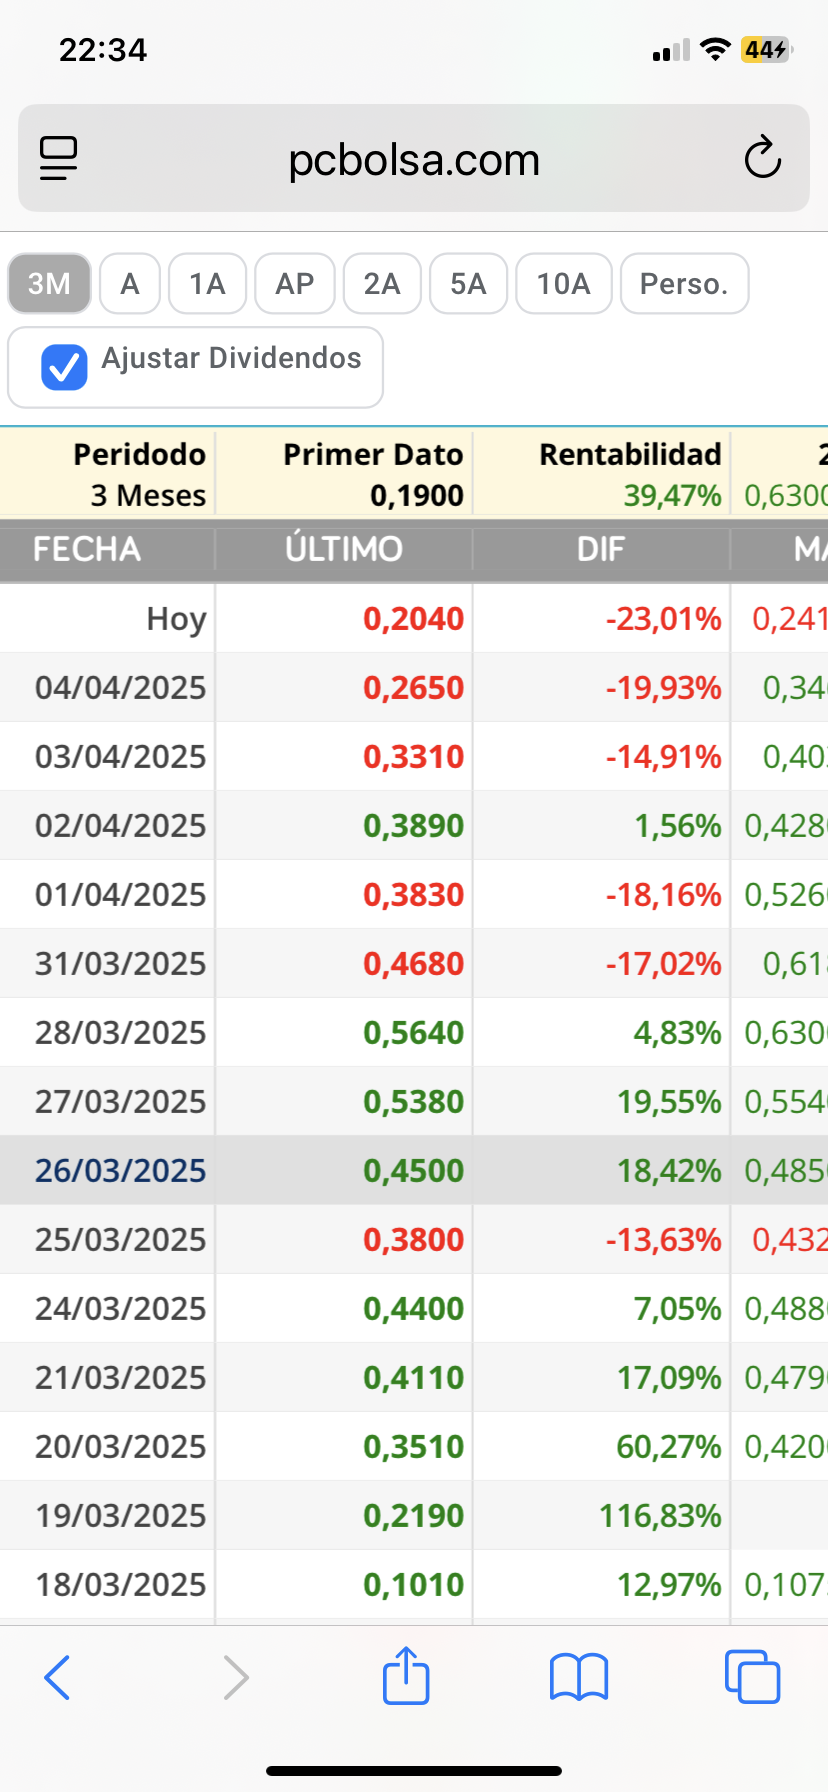Screen dimensions: 828x1792
Task: Open the page settings icon in address bar
Action: [x=58, y=159]
